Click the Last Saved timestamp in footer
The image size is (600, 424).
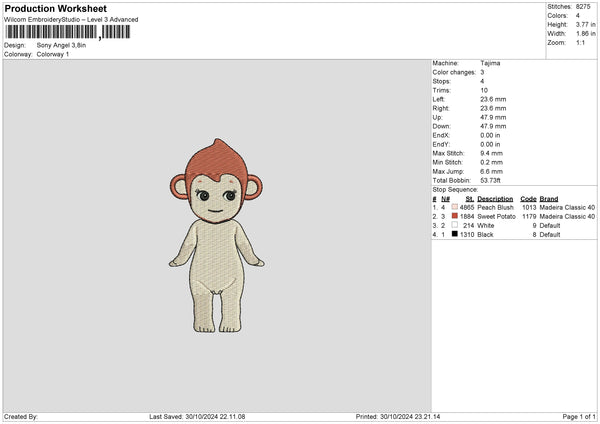(x=197, y=416)
